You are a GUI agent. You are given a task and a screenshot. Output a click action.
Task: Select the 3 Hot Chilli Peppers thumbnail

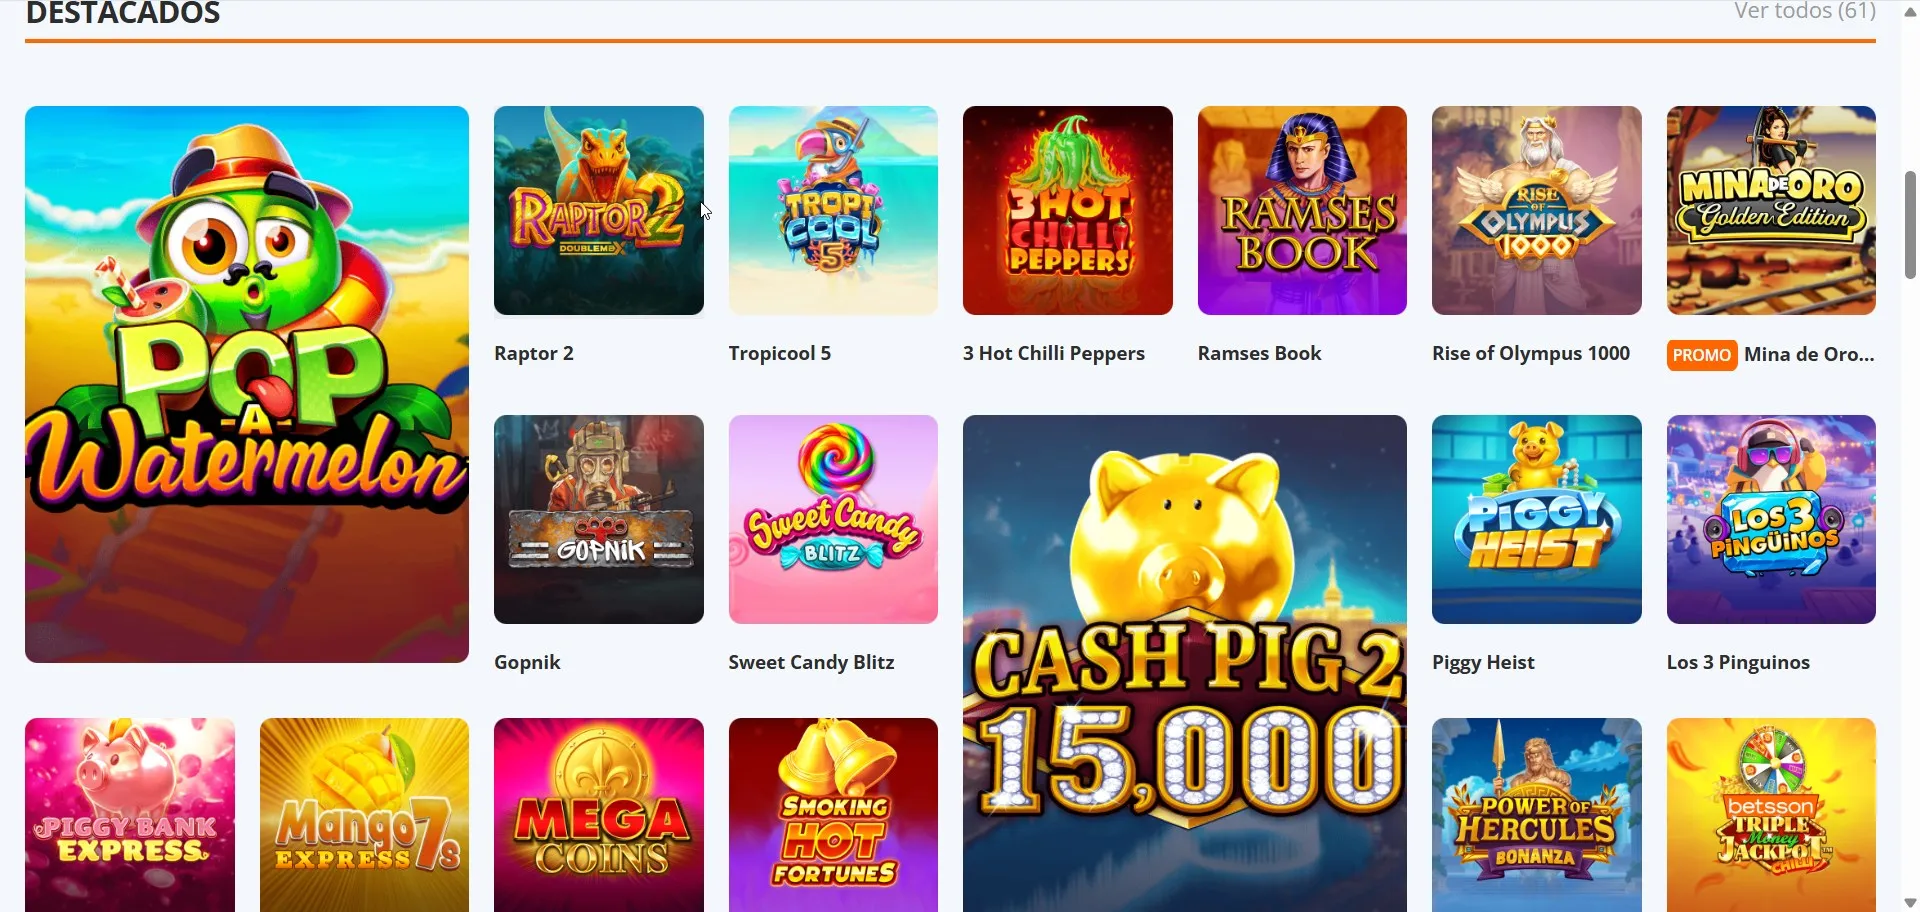click(x=1067, y=211)
